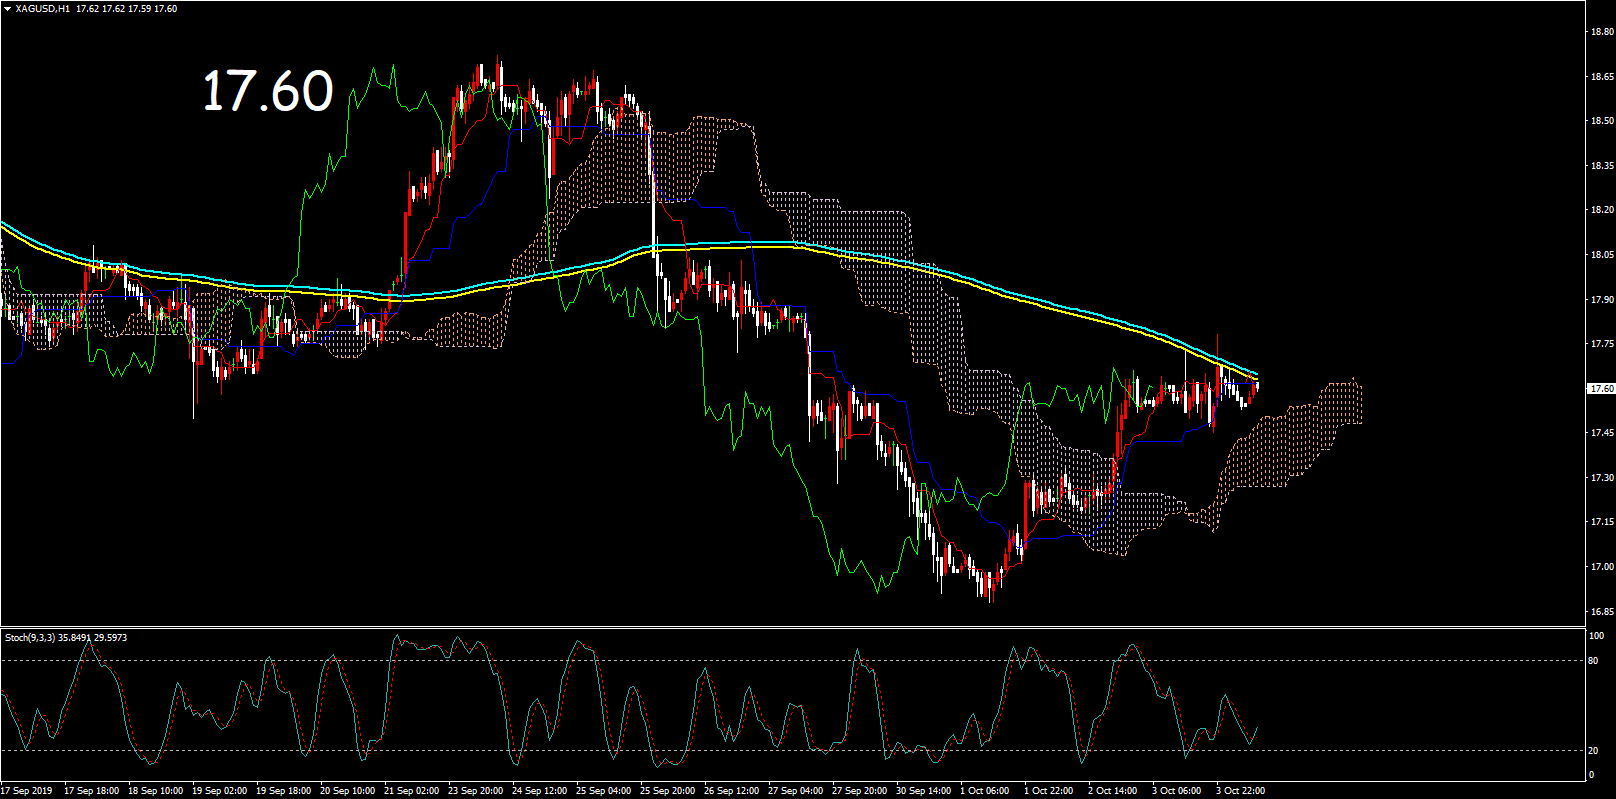Select the OHLC values 17.62 17.62 17.59 17.60
Viewport: 1616px width, 799px height.
pos(127,9)
